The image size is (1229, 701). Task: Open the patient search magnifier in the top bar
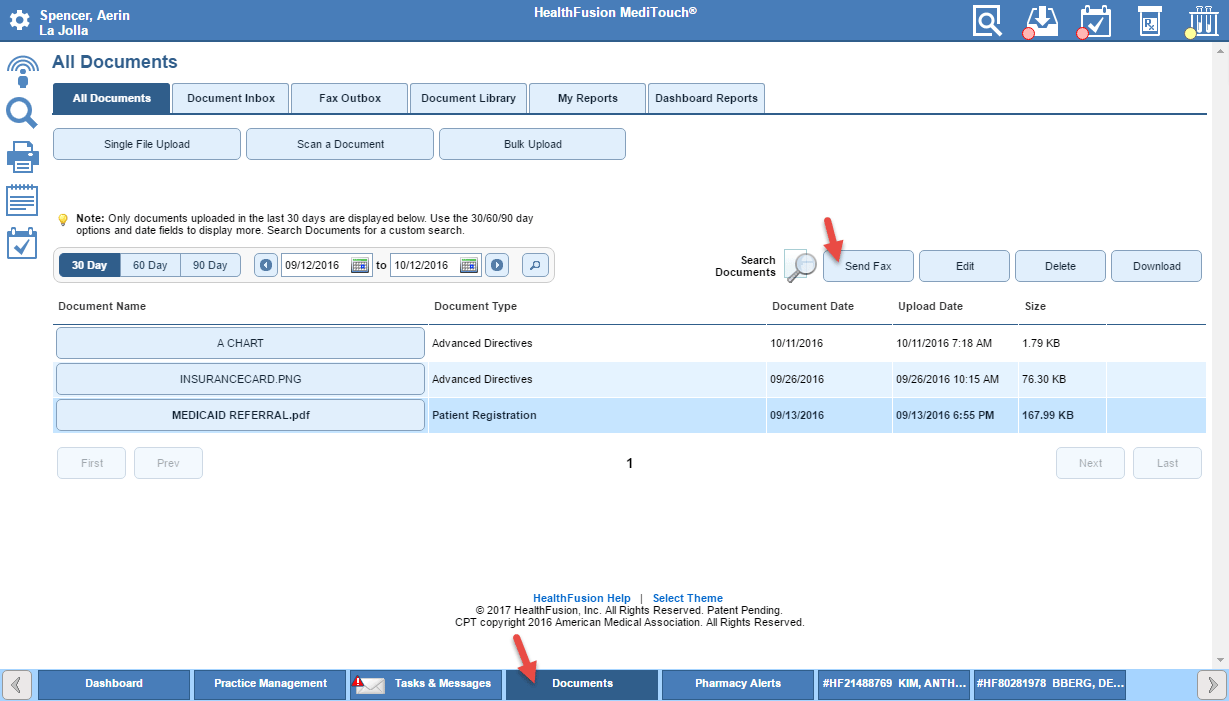pyautogui.click(x=987, y=20)
